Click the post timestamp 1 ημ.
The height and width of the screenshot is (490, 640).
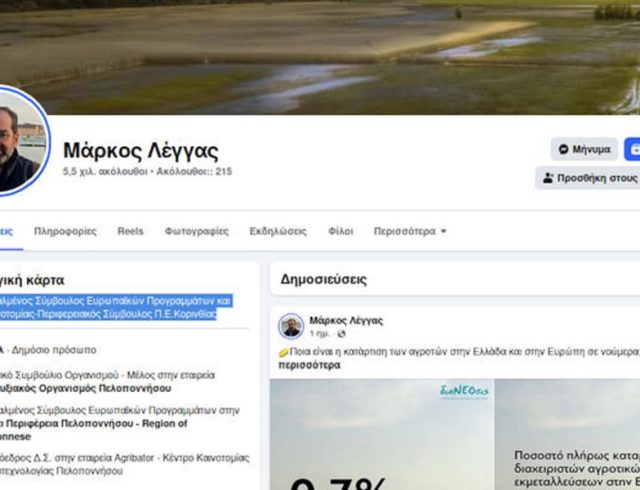[319, 334]
